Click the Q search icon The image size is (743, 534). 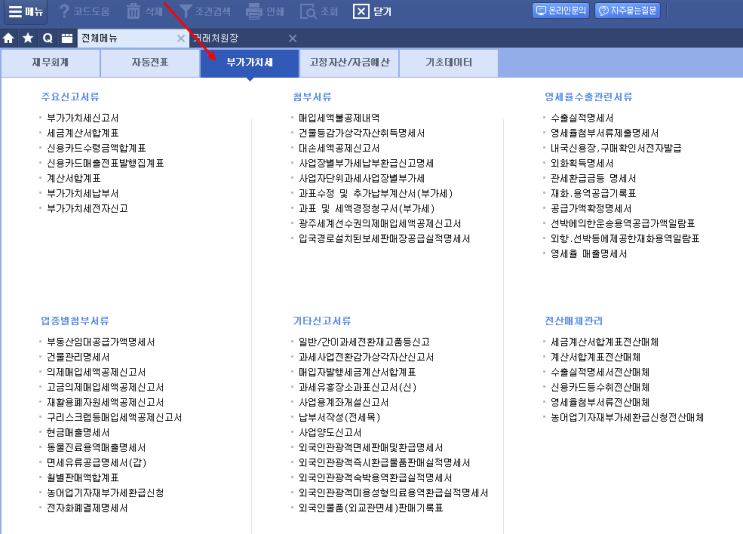tap(47, 38)
